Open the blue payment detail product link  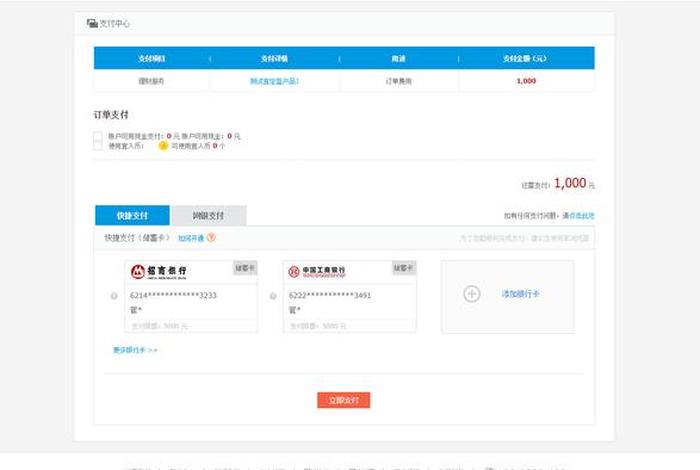pos(274,81)
